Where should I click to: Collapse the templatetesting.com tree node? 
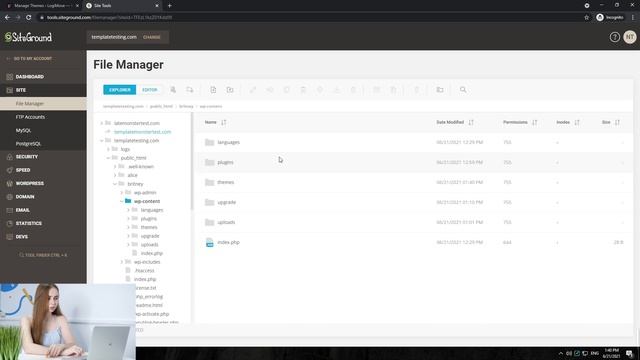click(x=102, y=140)
